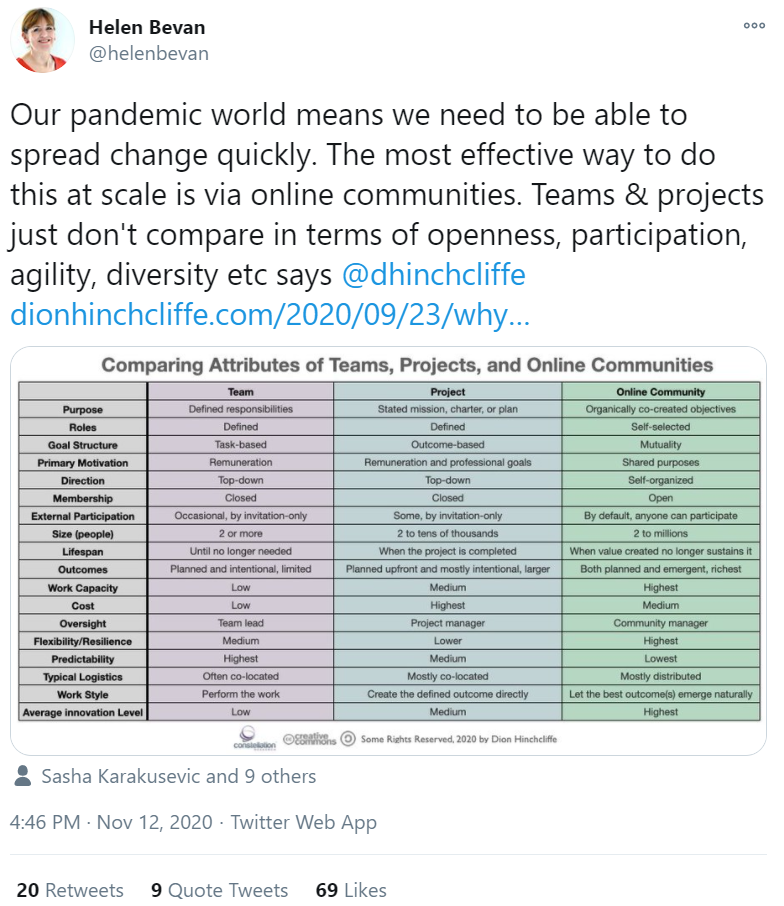Click the Online Community column header
The height and width of the screenshot is (906, 784).
click(660, 392)
